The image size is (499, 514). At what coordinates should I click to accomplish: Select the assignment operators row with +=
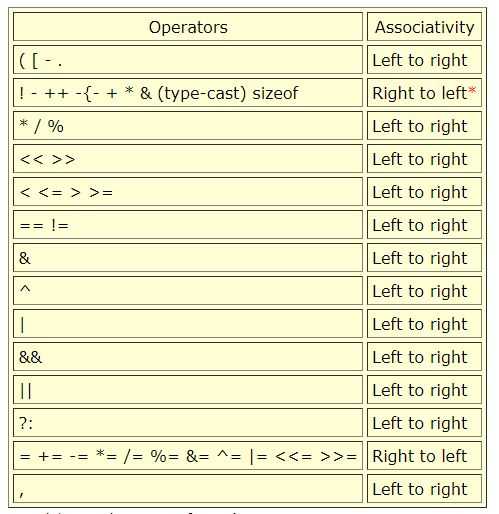click(x=188, y=456)
